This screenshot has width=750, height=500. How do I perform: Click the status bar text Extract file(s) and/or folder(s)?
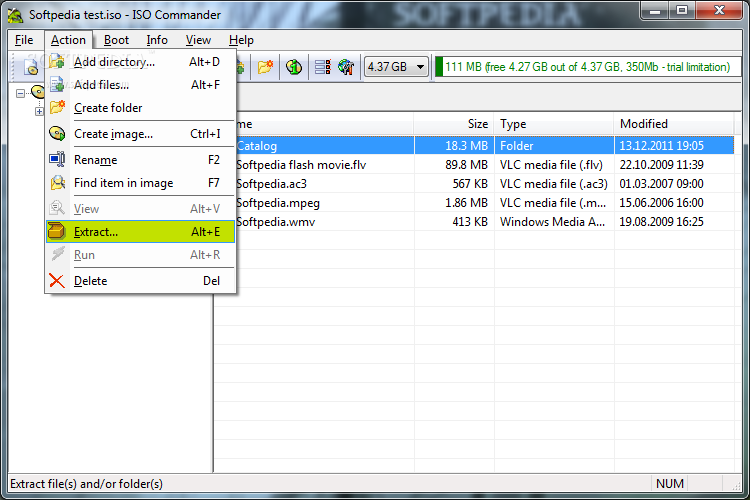[86, 484]
